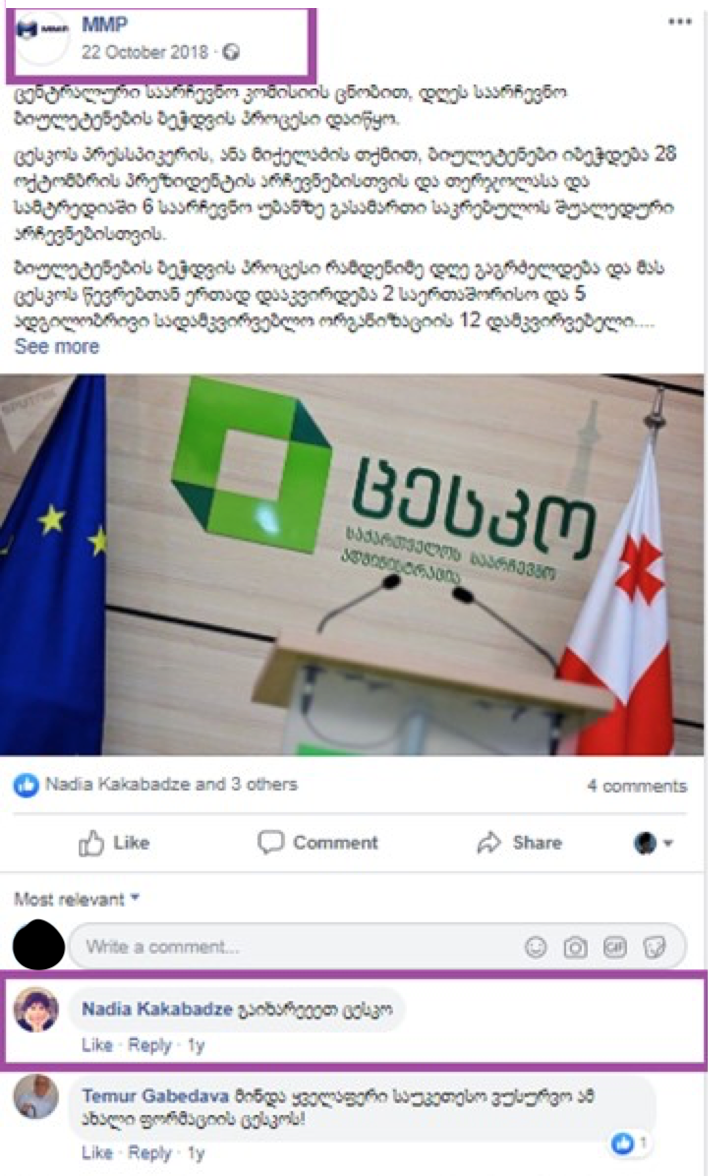This screenshot has width=708, height=1176.
Task: Open the three-dot post options menu
Action: tap(680, 22)
